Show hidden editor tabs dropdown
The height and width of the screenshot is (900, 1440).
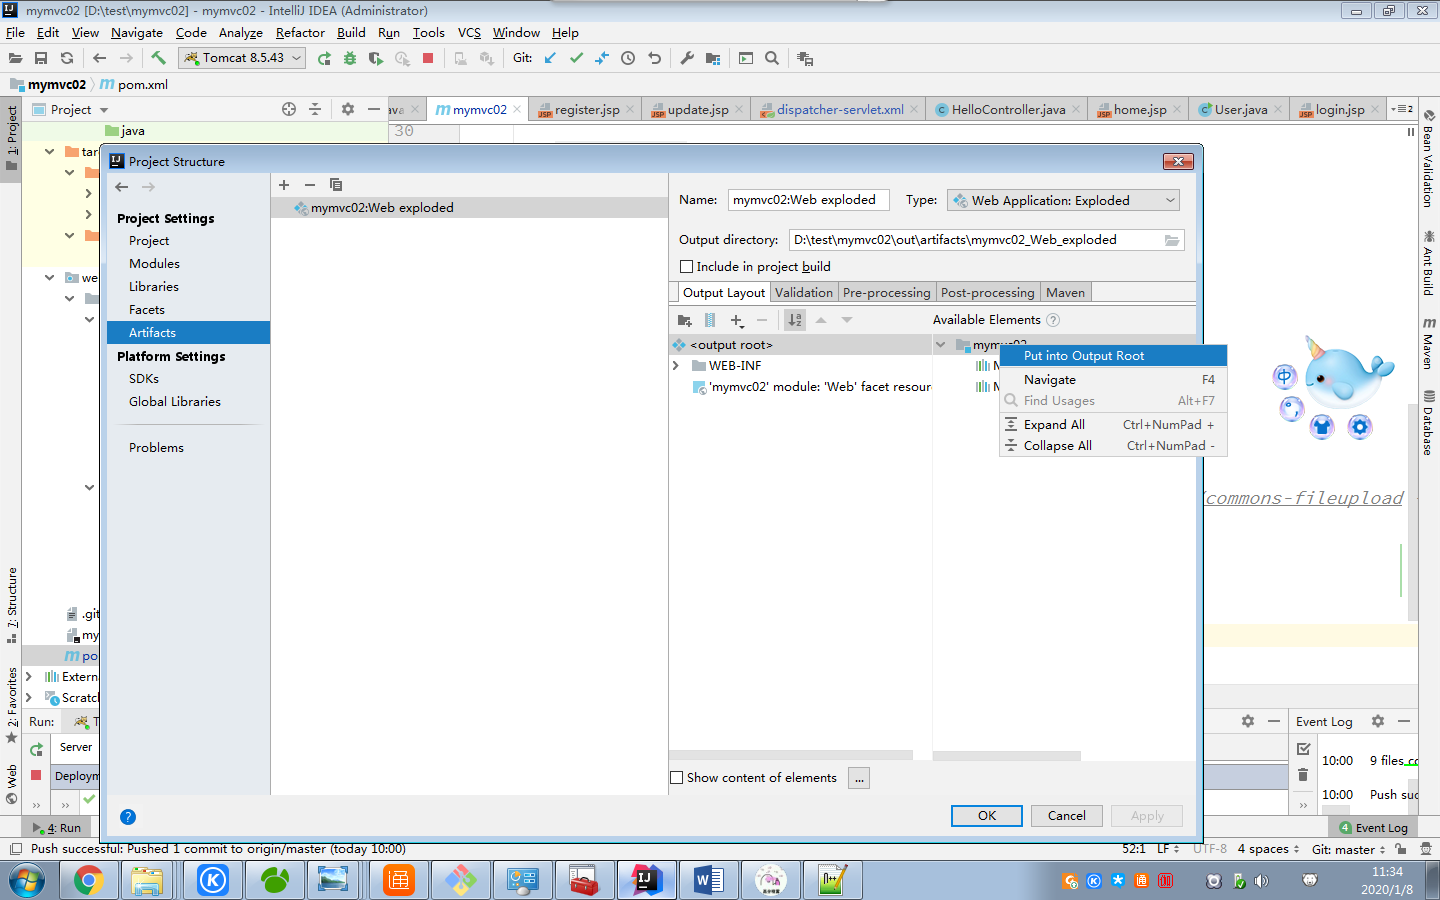tap(1404, 109)
